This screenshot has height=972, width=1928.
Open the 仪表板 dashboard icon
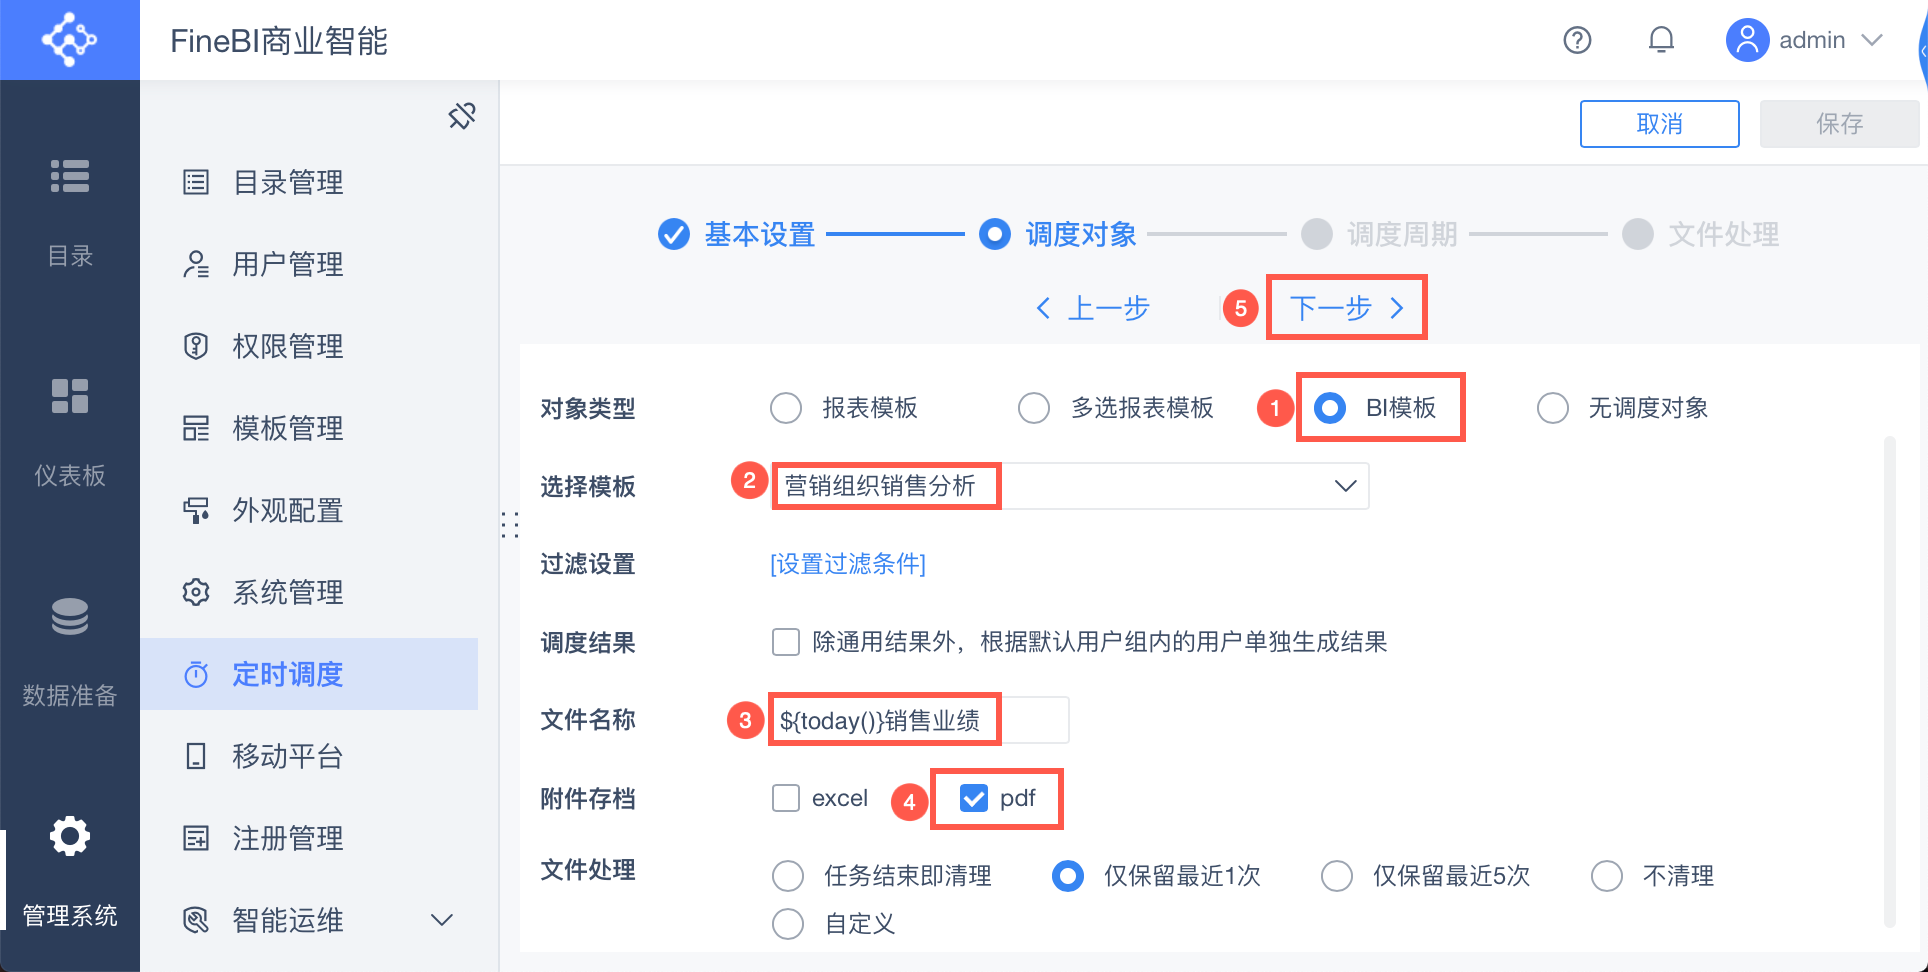coord(70,396)
